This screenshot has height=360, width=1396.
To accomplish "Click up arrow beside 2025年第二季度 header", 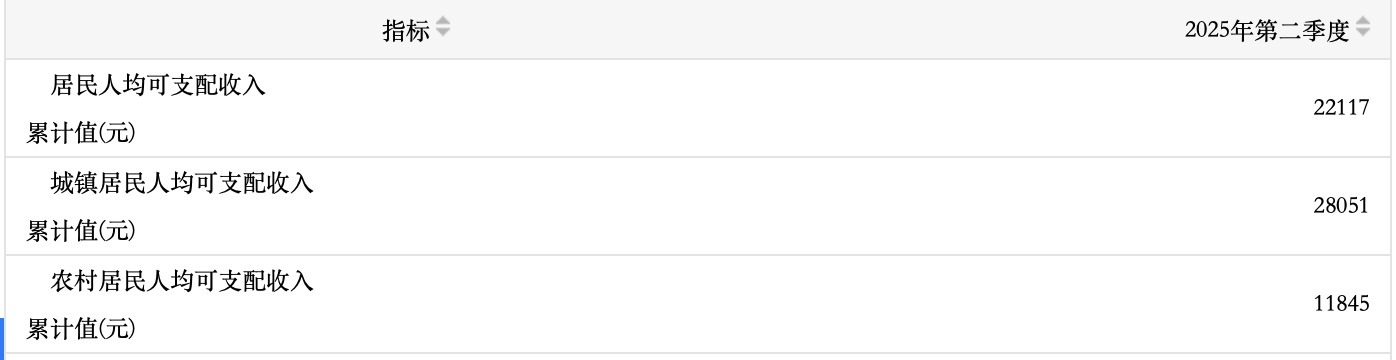I will (x=1362, y=23).
